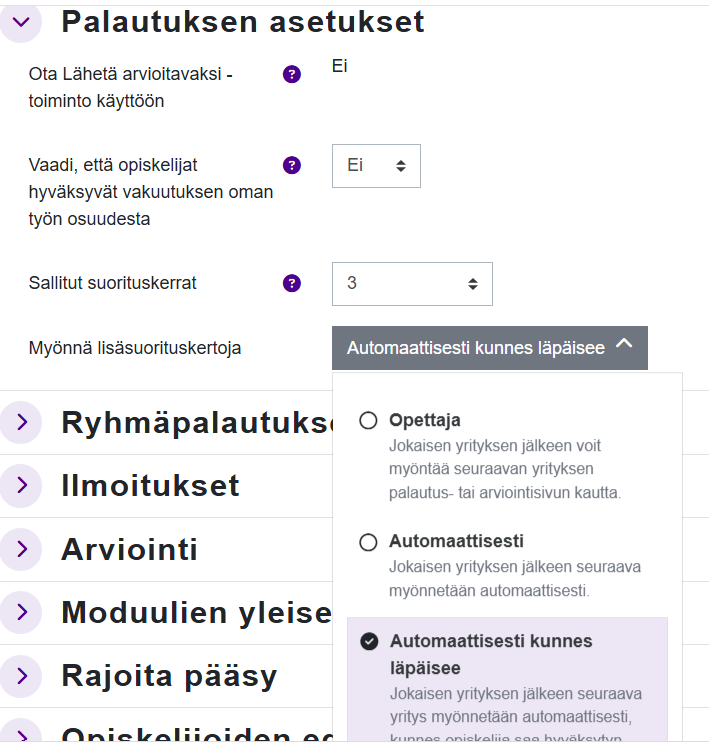Open the Ilmoitukset section heading
This screenshot has height=742, width=709.
click(150, 486)
